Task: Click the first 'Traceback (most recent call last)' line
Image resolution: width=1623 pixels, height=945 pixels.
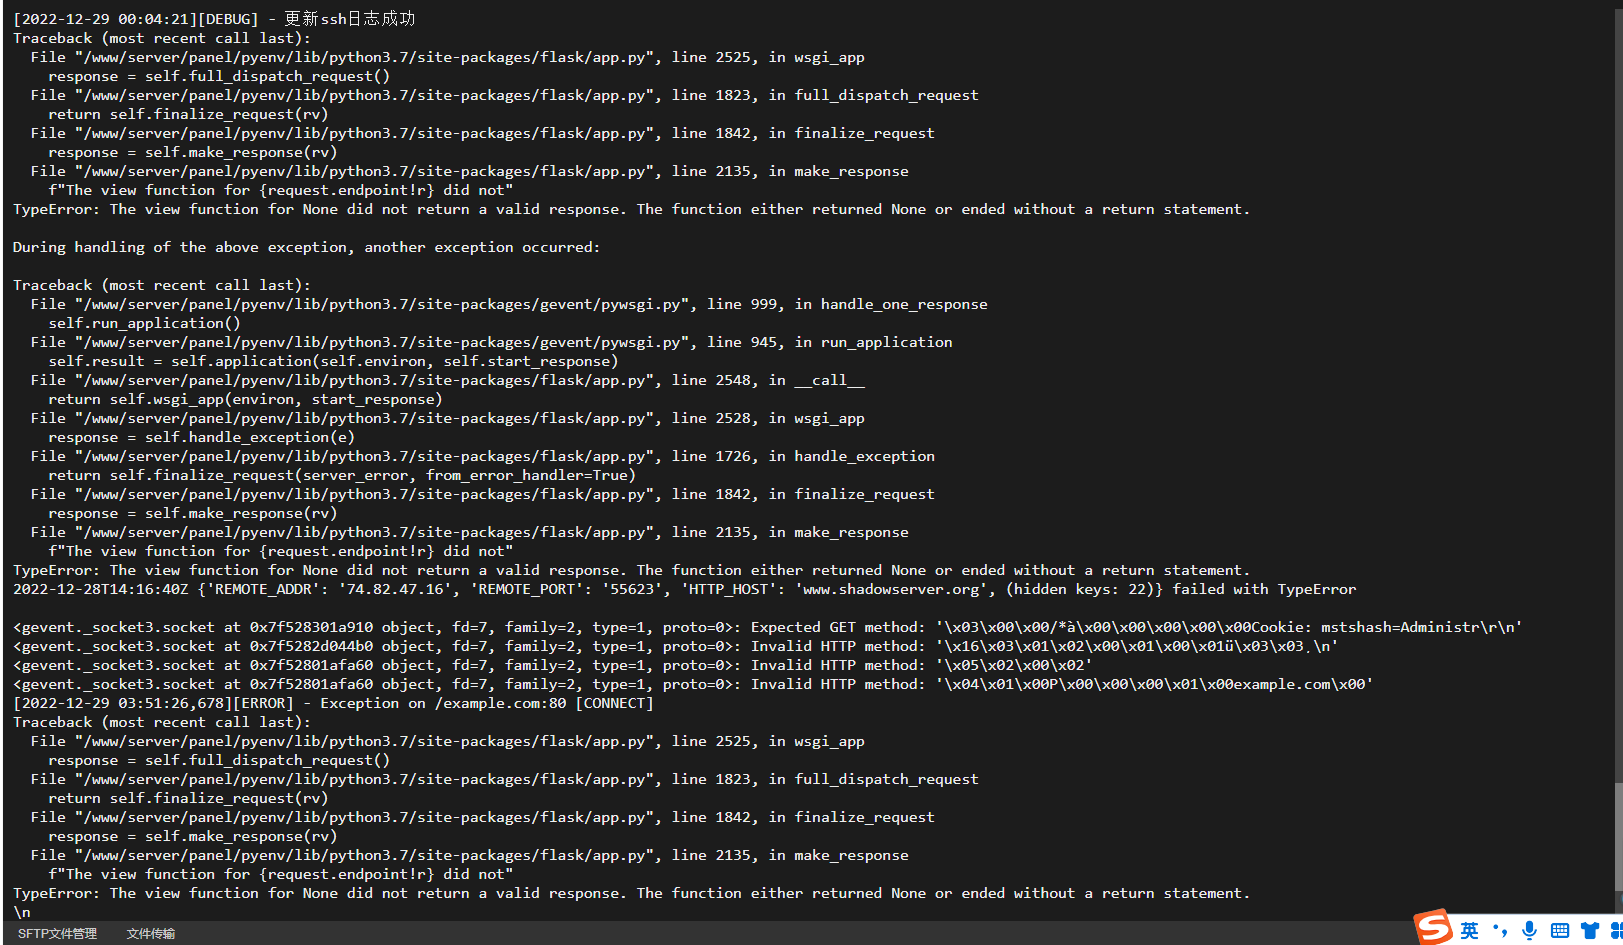Action: click(x=161, y=38)
